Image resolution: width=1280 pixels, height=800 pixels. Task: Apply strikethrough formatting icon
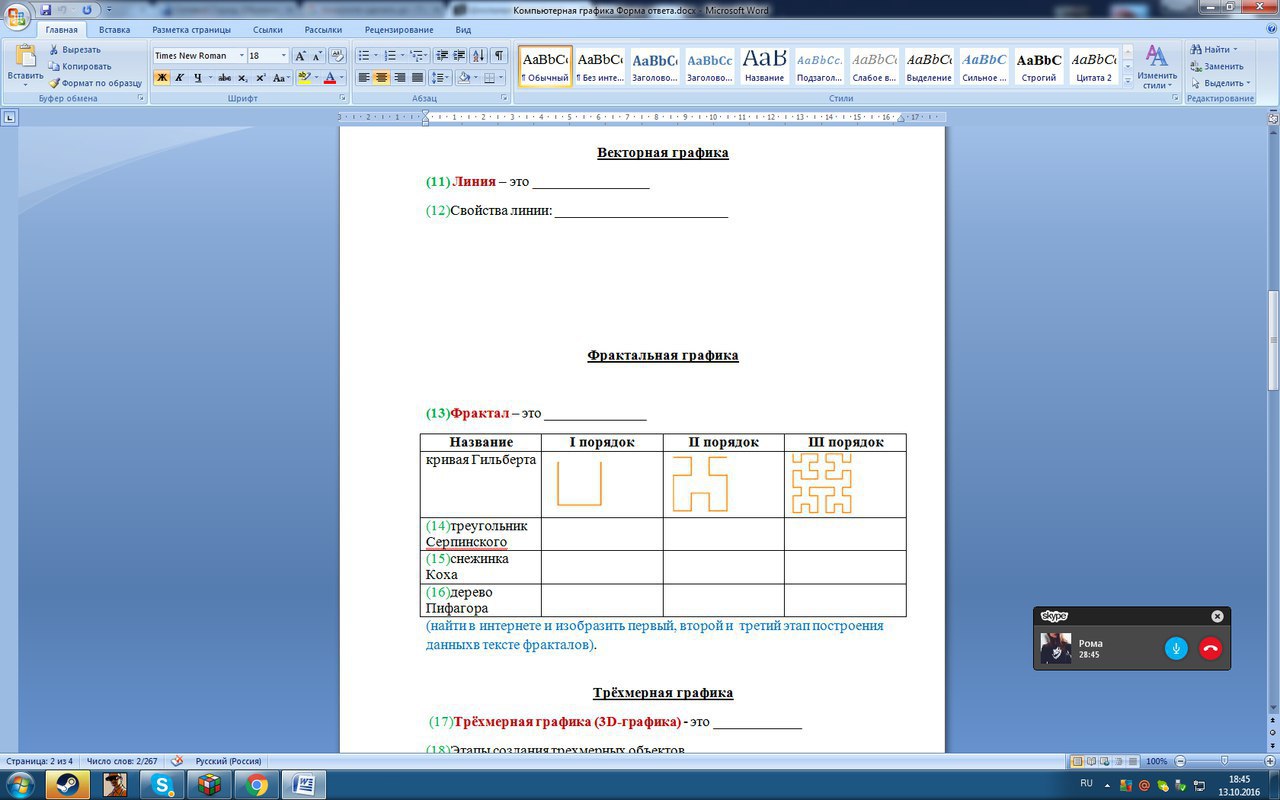click(x=224, y=78)
